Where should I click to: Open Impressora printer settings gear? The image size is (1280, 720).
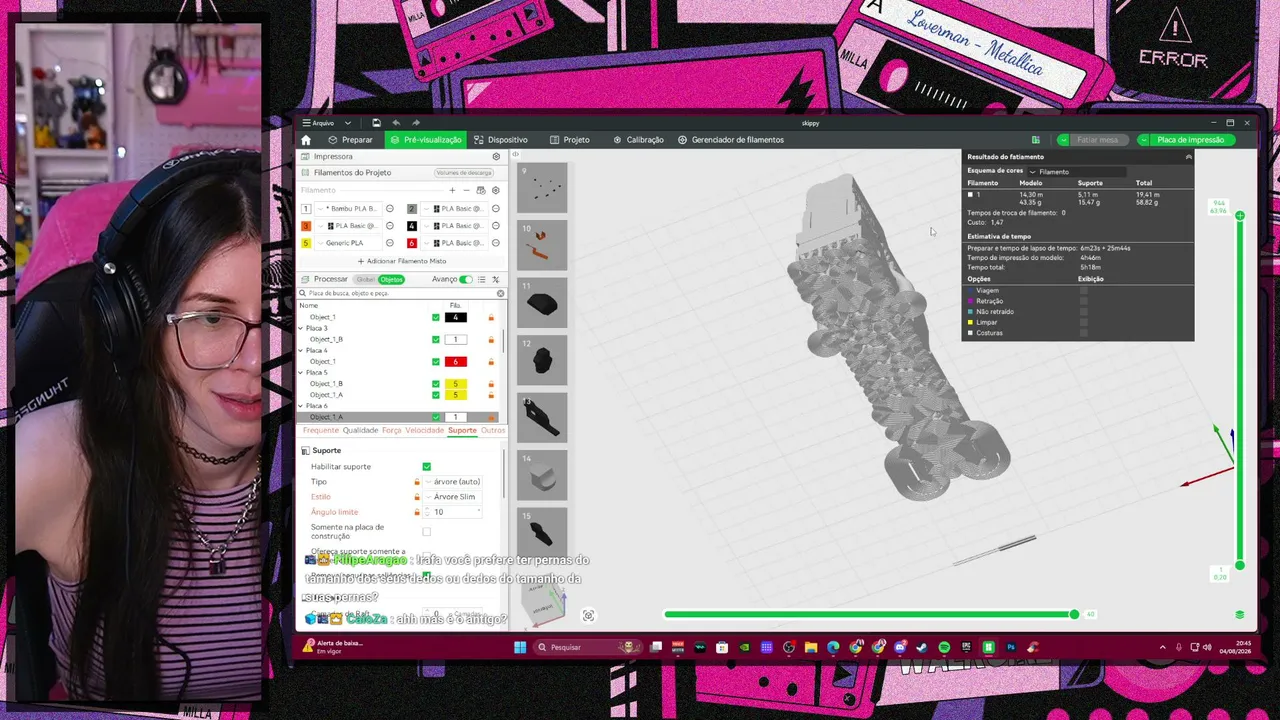[496, 157]
